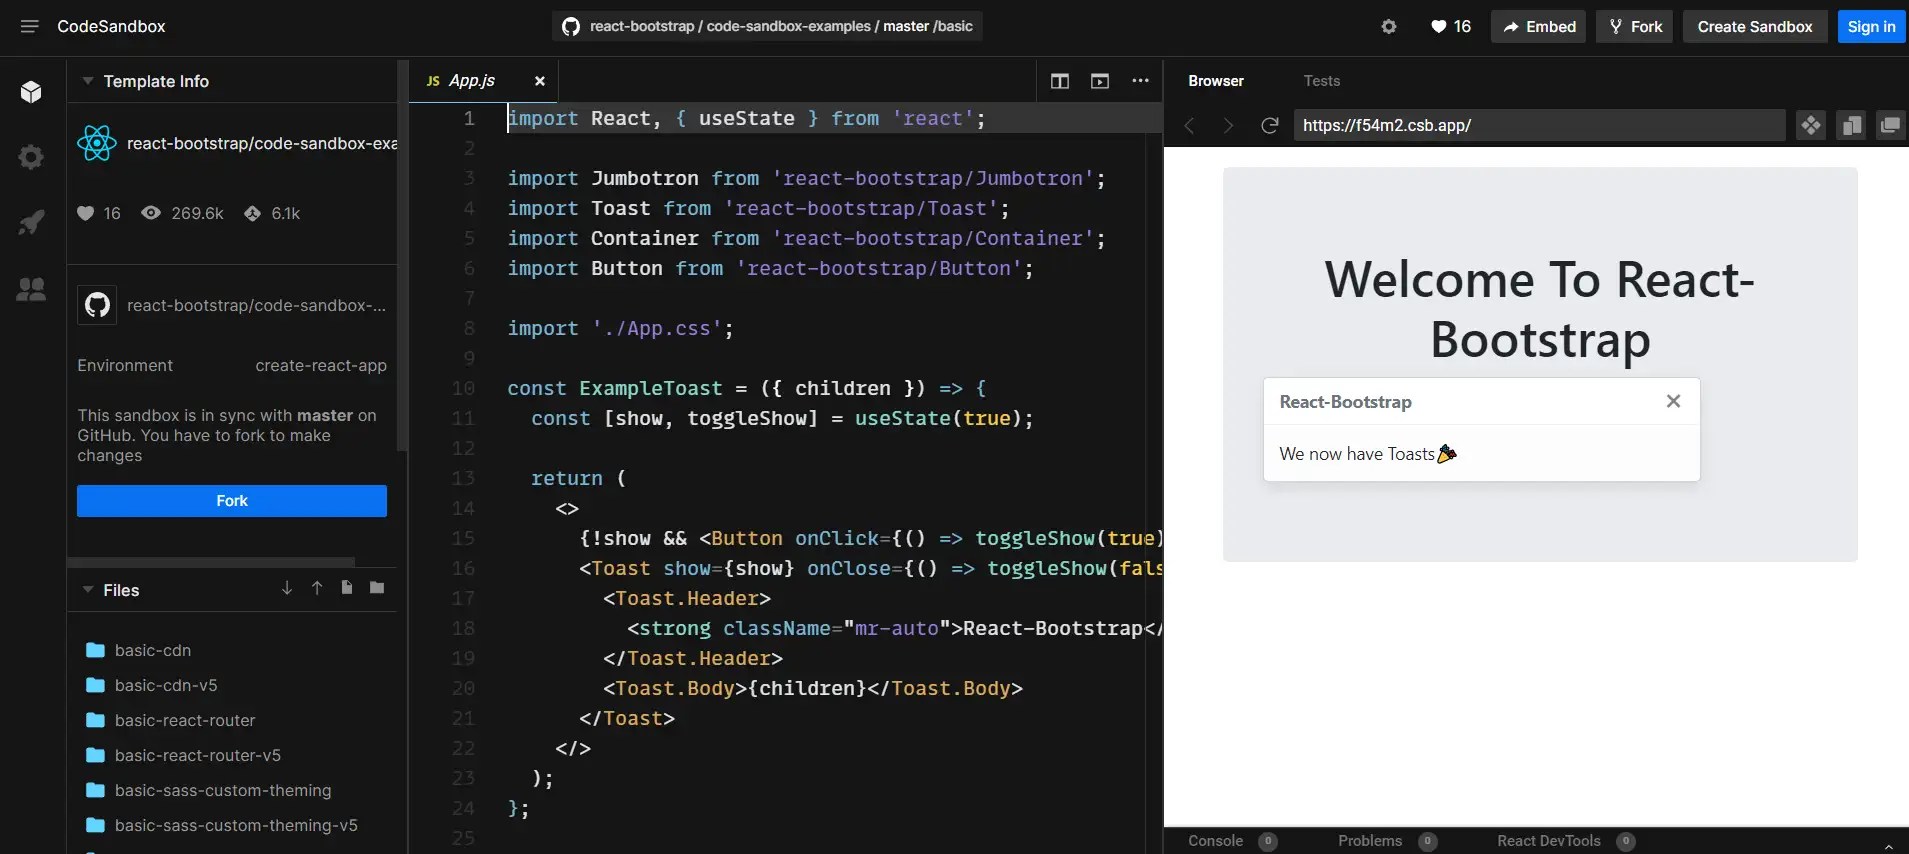
Task: Click the GitHub icon beside repository name
Action: tap(97, 305)
